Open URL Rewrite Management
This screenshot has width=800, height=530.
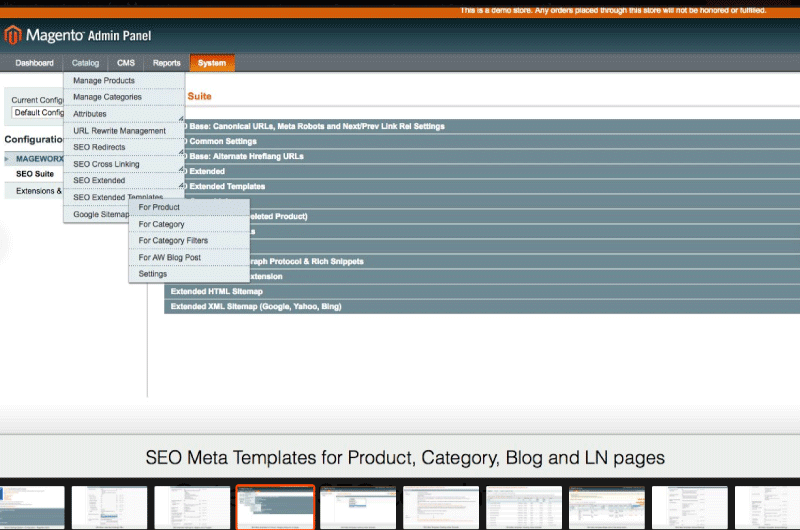click(x=124, y=131)
